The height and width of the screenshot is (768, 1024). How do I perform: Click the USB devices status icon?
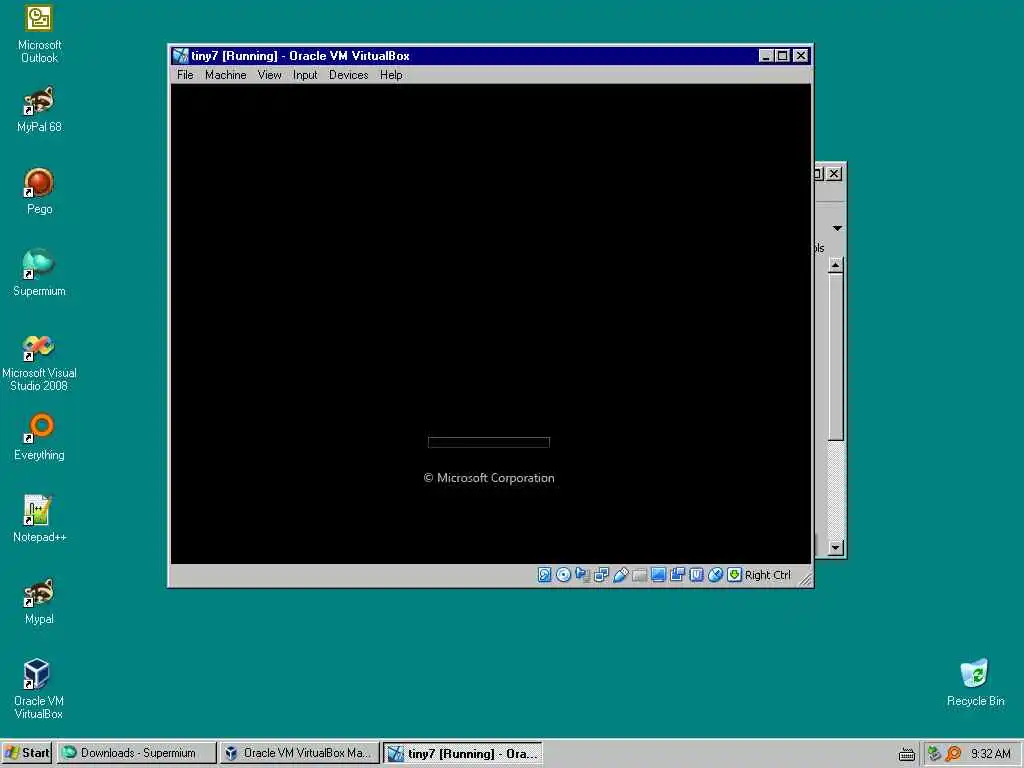620,575
